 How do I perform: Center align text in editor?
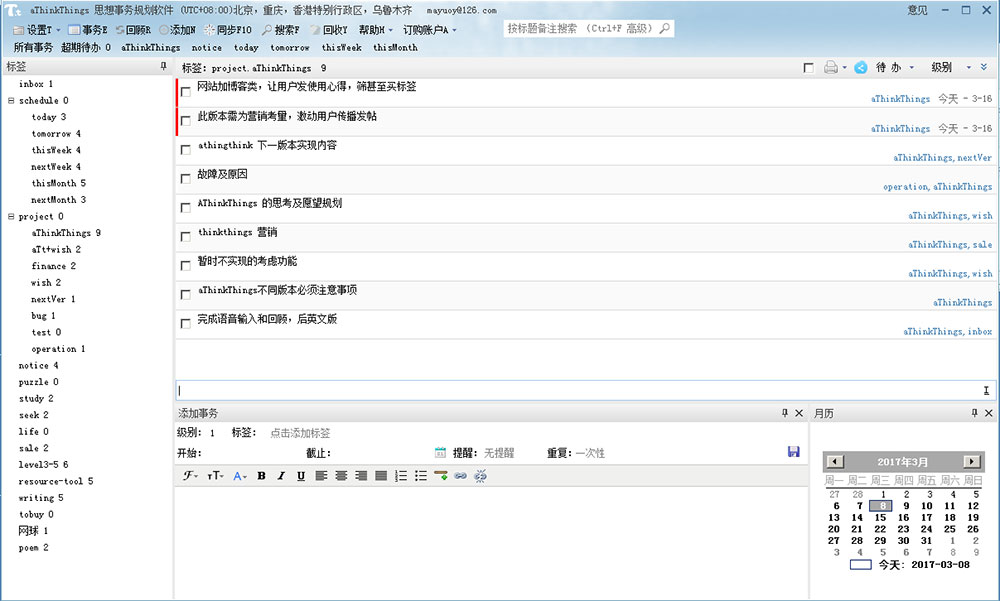[x=341, y=476]
